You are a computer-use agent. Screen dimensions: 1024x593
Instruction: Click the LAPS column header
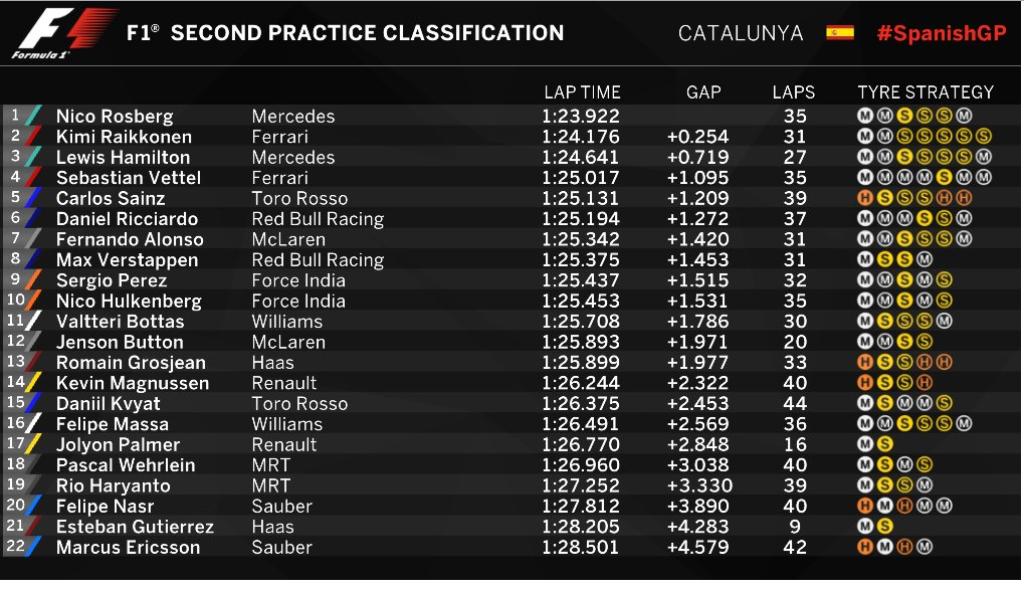(x=793, y=92)
